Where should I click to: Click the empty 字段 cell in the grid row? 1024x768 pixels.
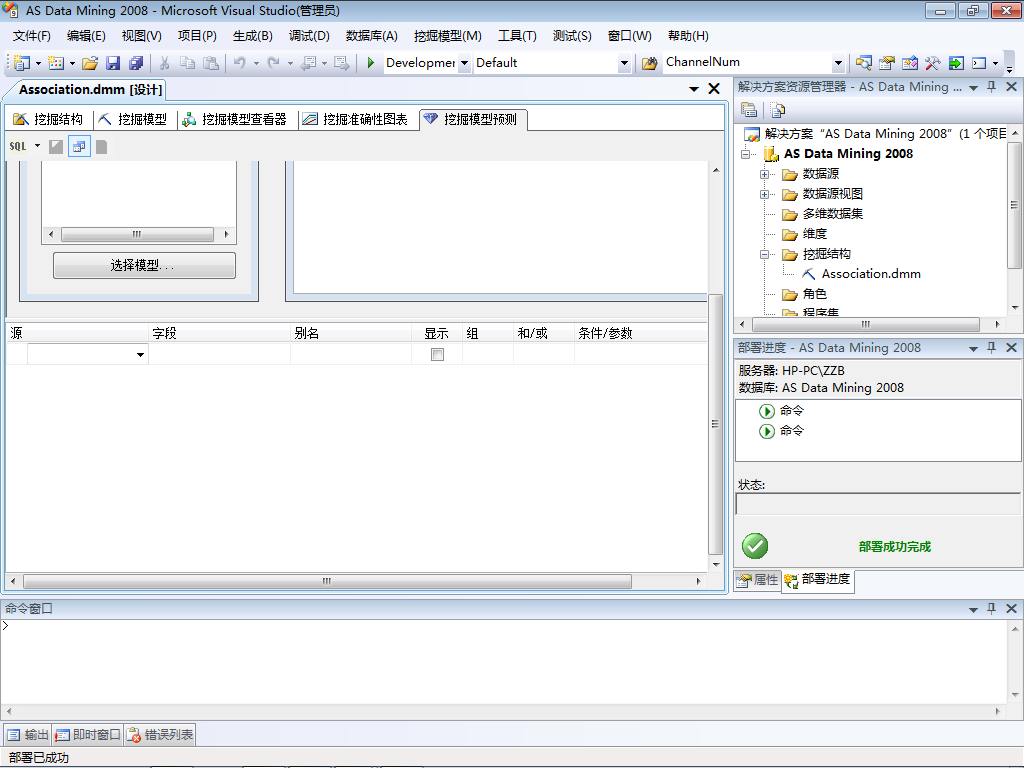pos(219,355)
